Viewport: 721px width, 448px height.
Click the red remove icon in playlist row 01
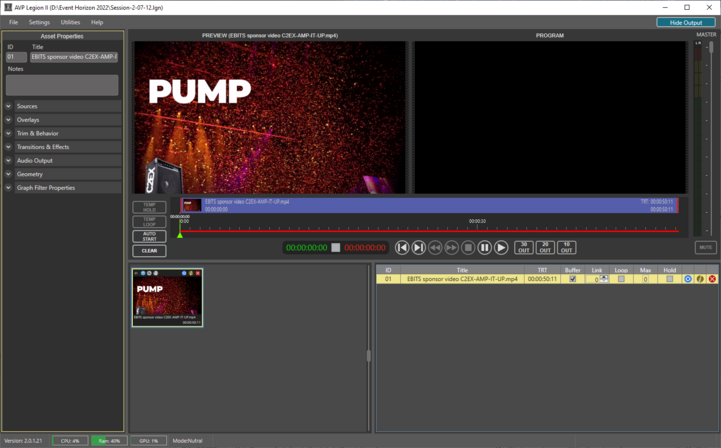pos(713,279)
